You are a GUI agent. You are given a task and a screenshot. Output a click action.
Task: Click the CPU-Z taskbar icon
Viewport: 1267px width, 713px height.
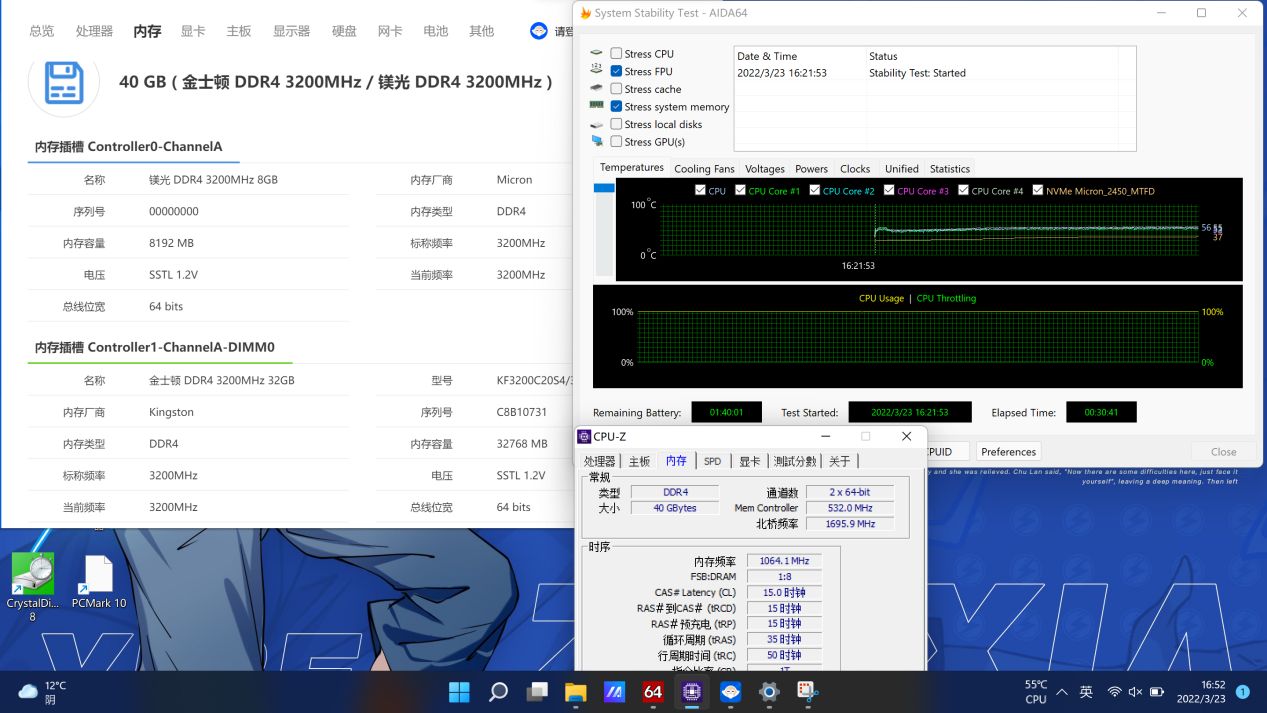pos(691,691)
